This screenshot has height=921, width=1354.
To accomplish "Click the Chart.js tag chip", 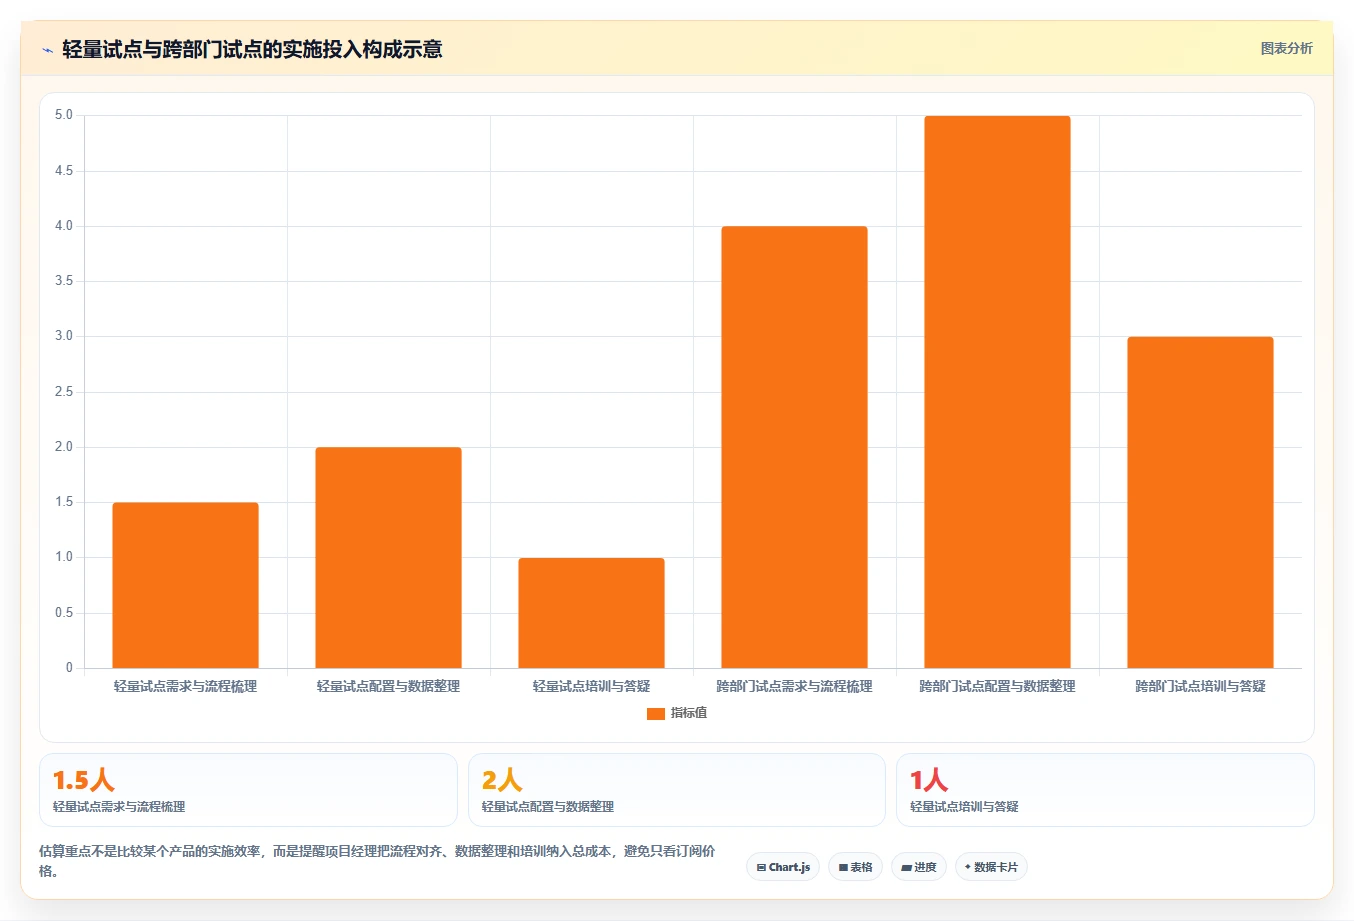I will click(783, 867).
